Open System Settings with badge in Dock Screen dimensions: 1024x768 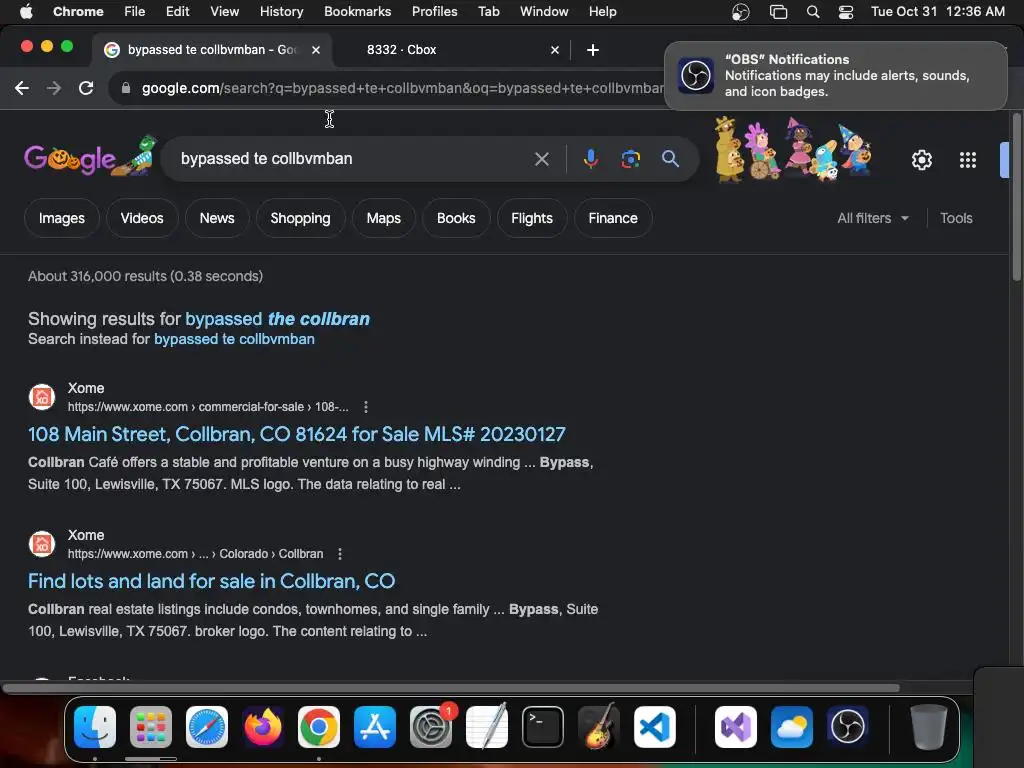point(431,727)
